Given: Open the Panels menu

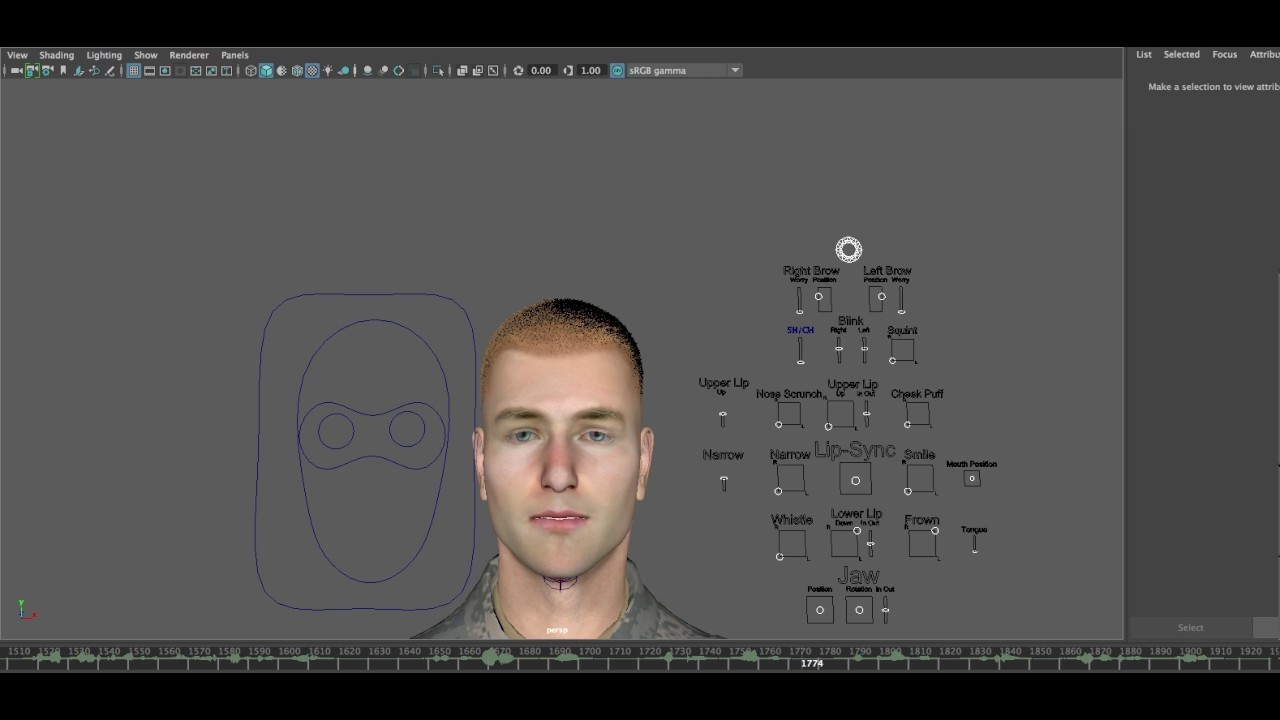Looking at the screenshot, I should tap(234, 55).
